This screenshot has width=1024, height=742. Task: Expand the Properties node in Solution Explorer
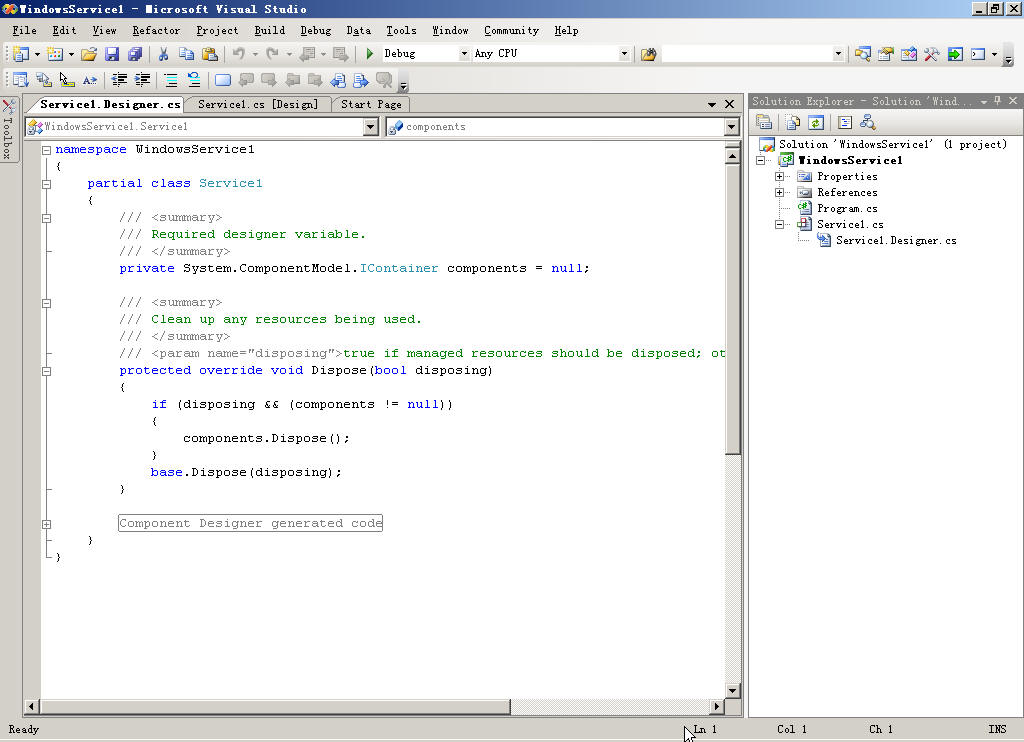pyautogui.click(x=779, y=176)
